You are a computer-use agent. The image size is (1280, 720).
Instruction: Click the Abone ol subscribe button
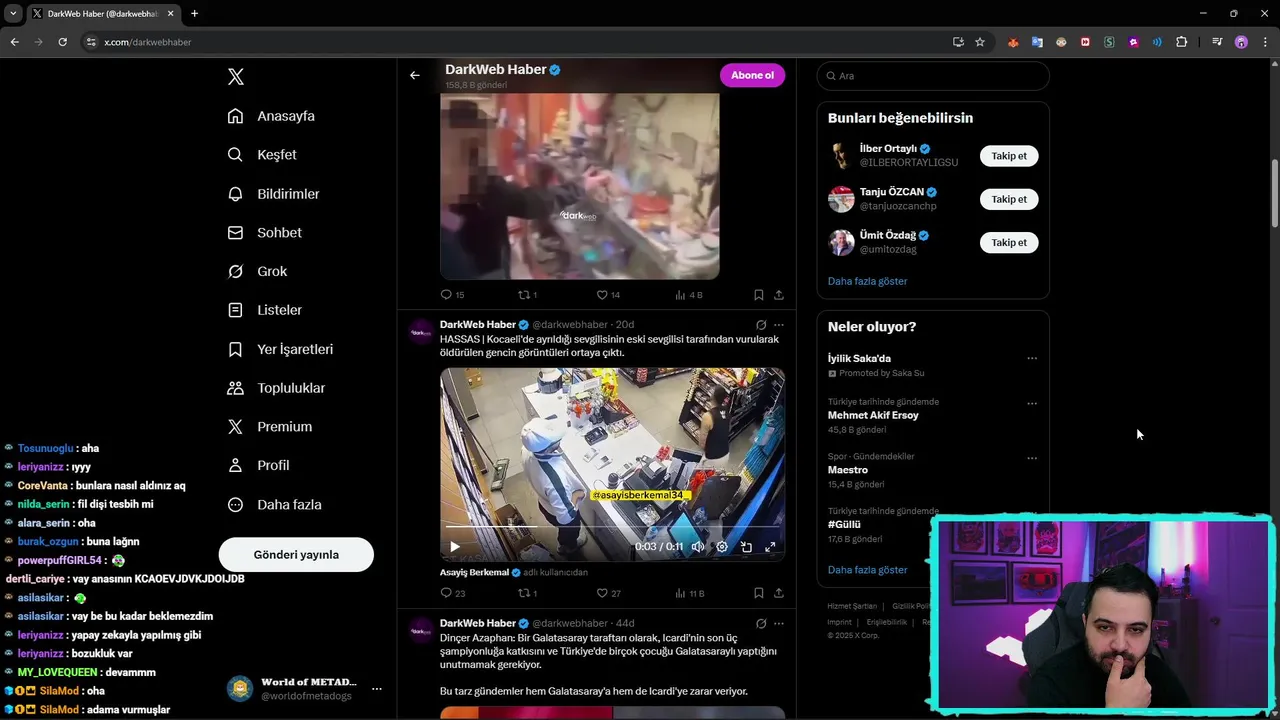click(752, 75)
